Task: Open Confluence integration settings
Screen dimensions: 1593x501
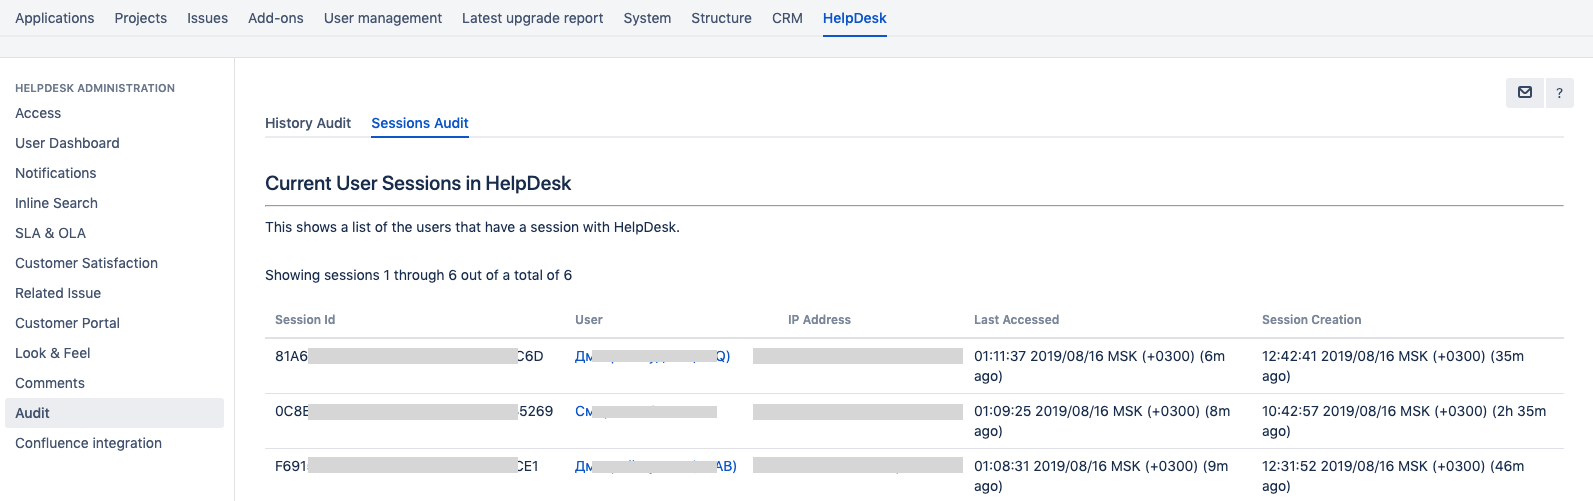Action: (88, 443)
